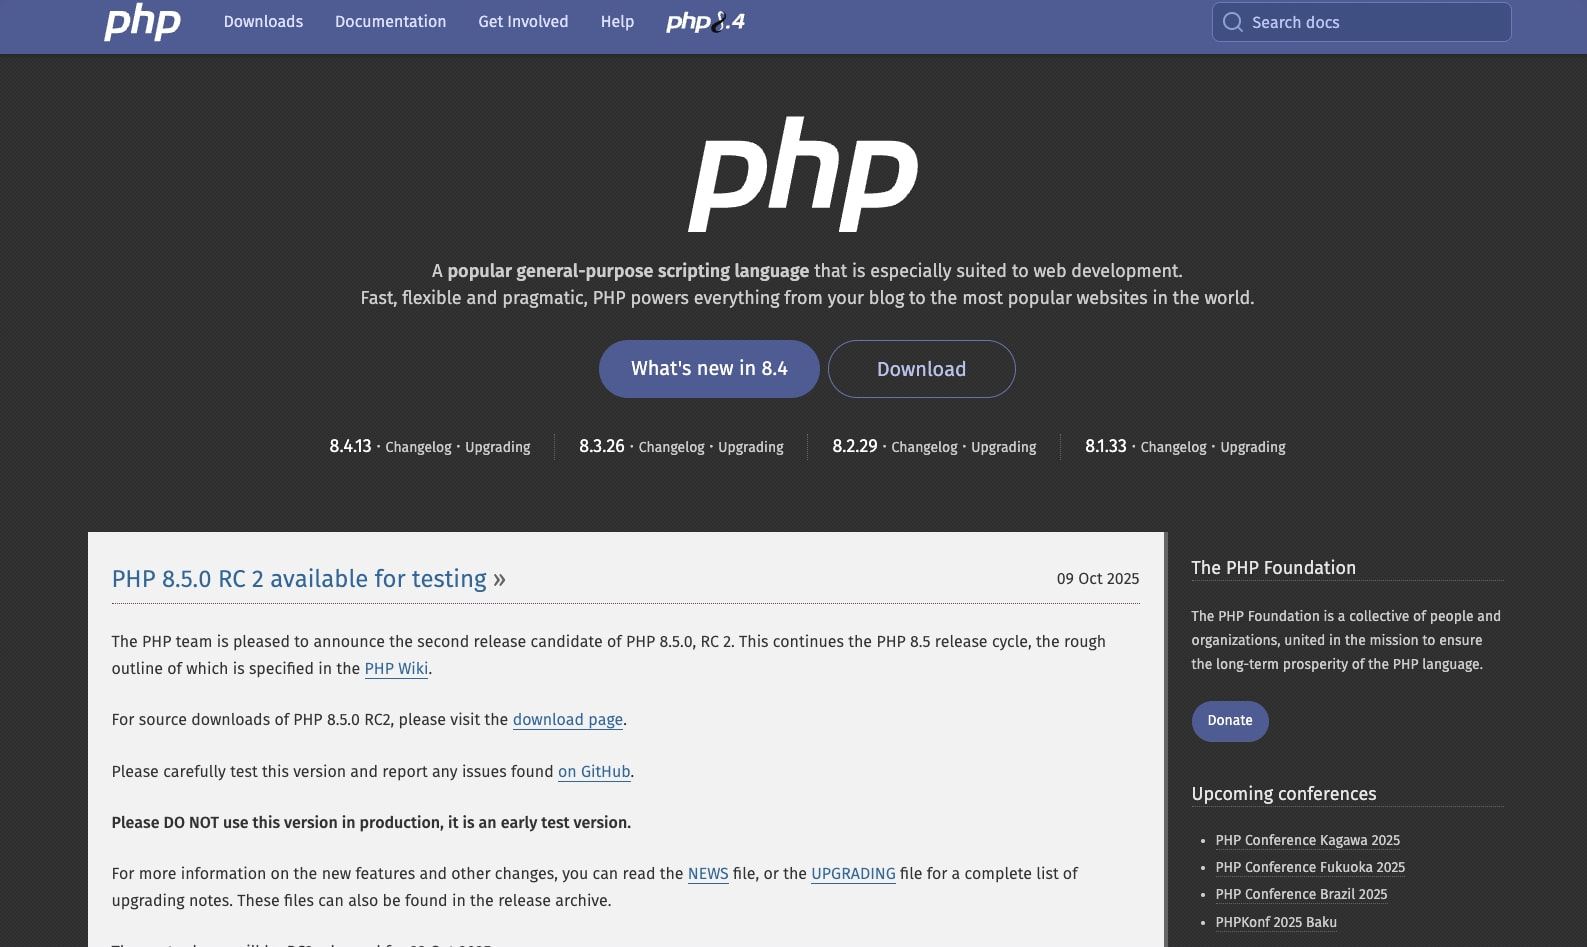The height and width of the screenshot is (947, 1587).
Task: Open PHP Conference Kagawa 2025
Action: click(1307, 840)
